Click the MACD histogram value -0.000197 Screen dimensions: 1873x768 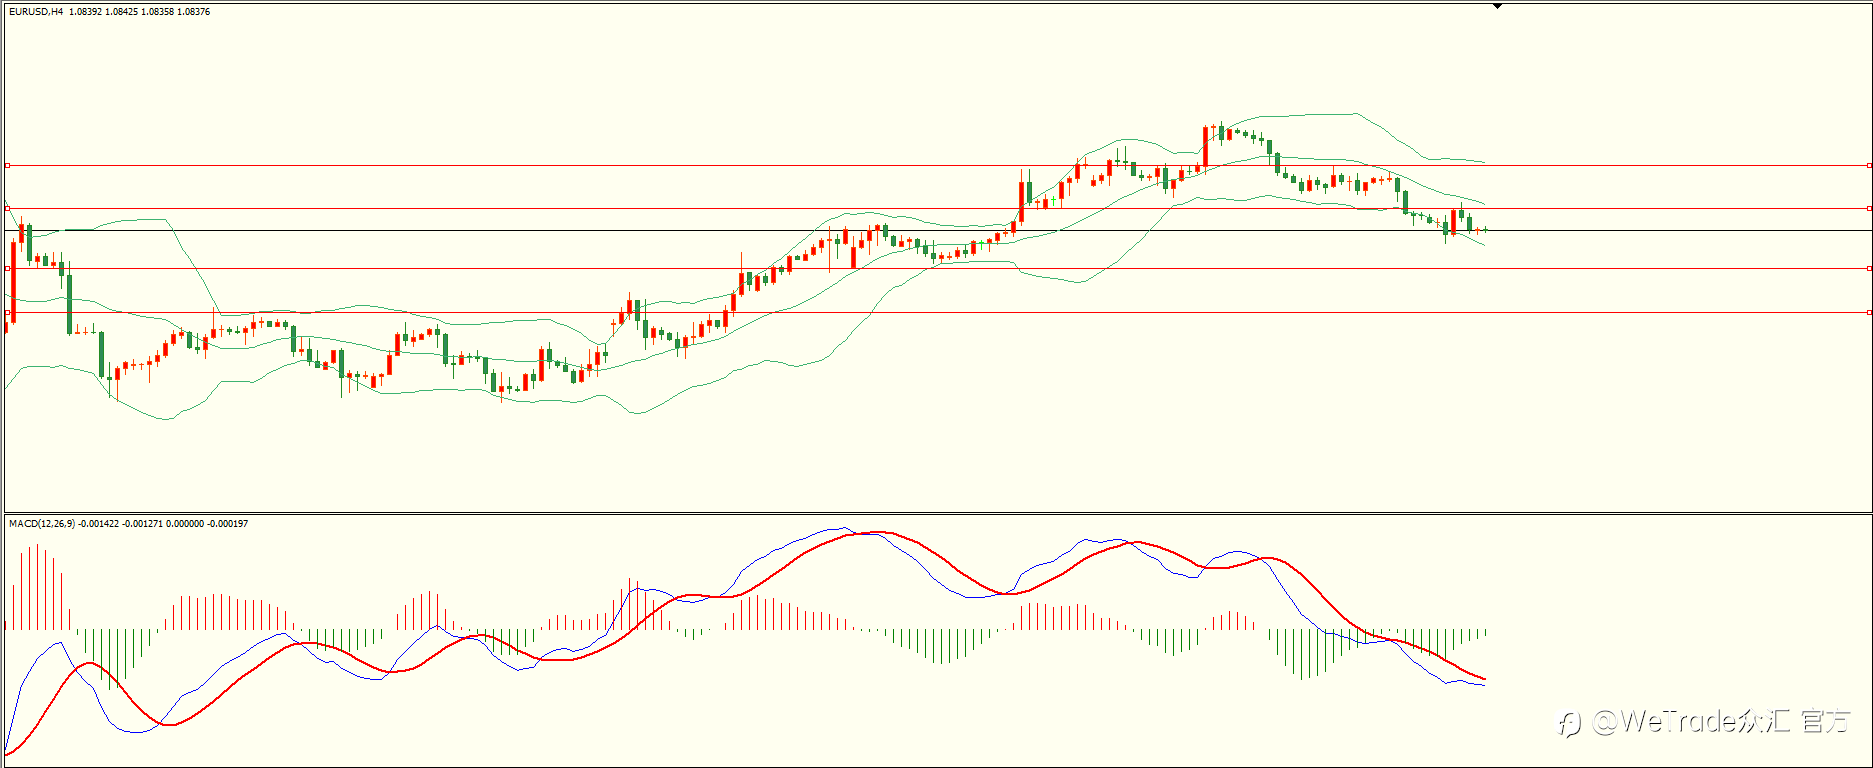[x=227, y=524]
